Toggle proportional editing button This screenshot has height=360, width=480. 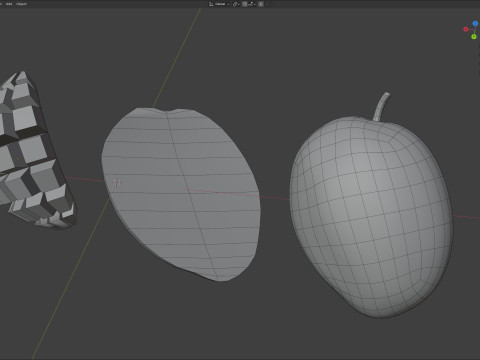(x=261, y=4)
